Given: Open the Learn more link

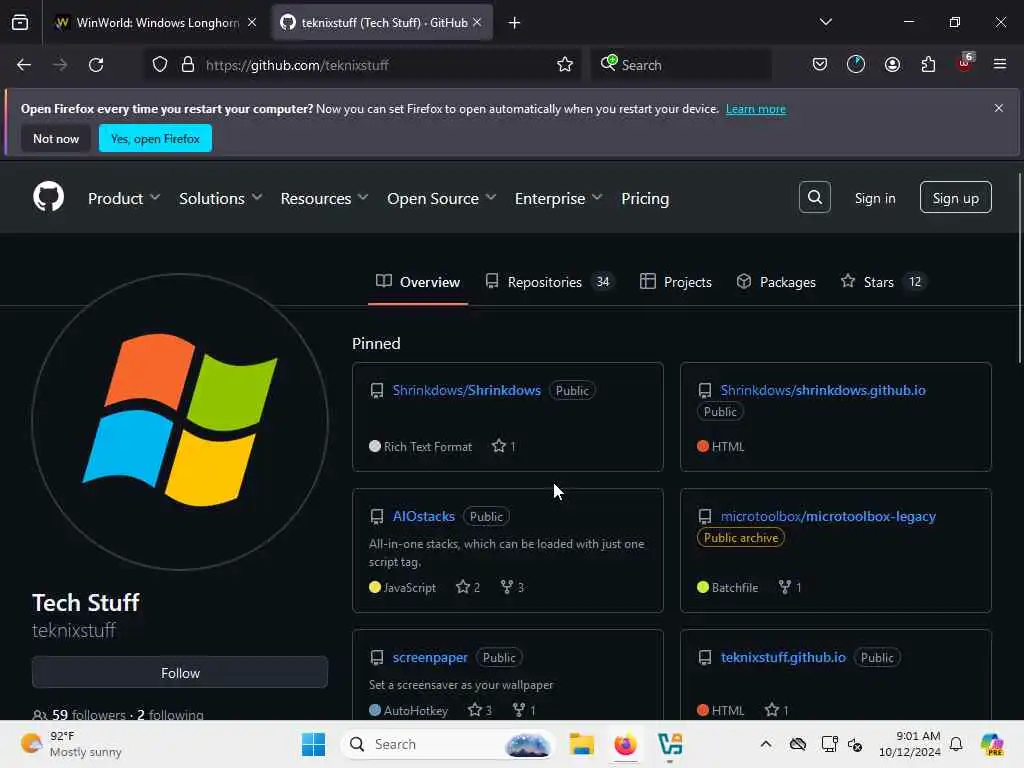Looking at the screenshot, I should click(x=756, y=109).
